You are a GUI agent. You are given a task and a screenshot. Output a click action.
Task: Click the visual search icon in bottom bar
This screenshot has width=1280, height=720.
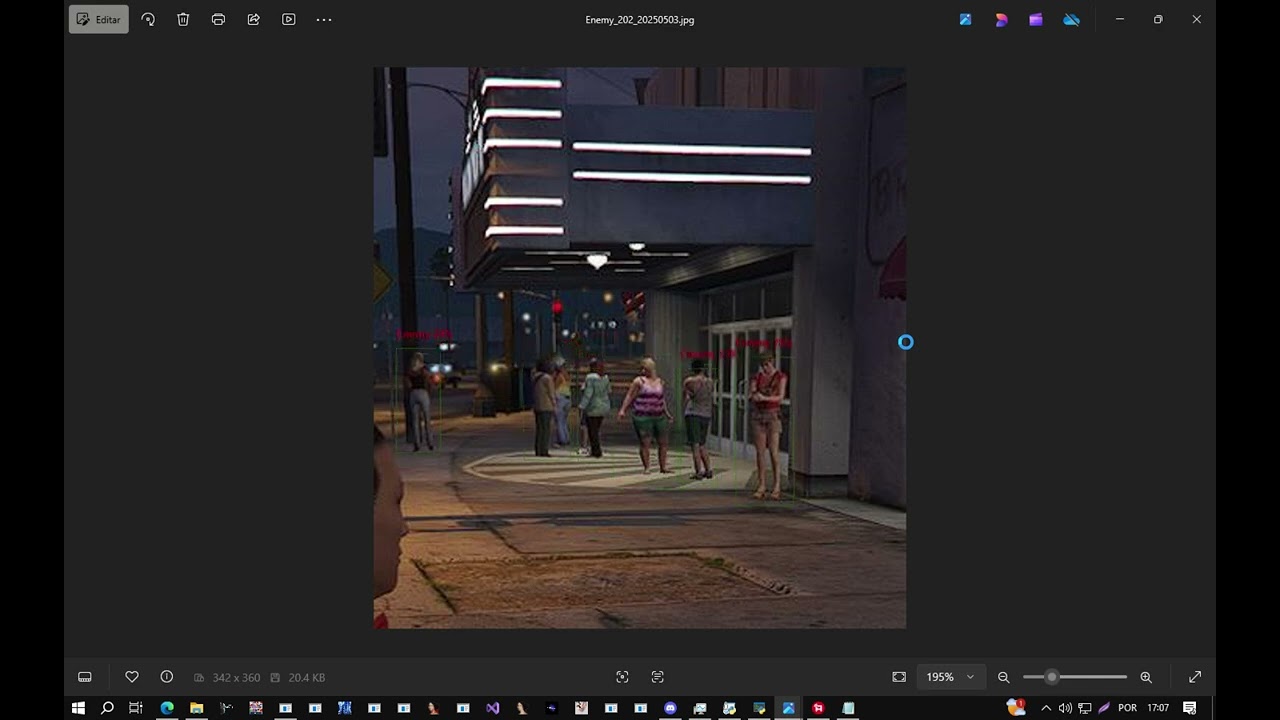(x=622, y=677)
